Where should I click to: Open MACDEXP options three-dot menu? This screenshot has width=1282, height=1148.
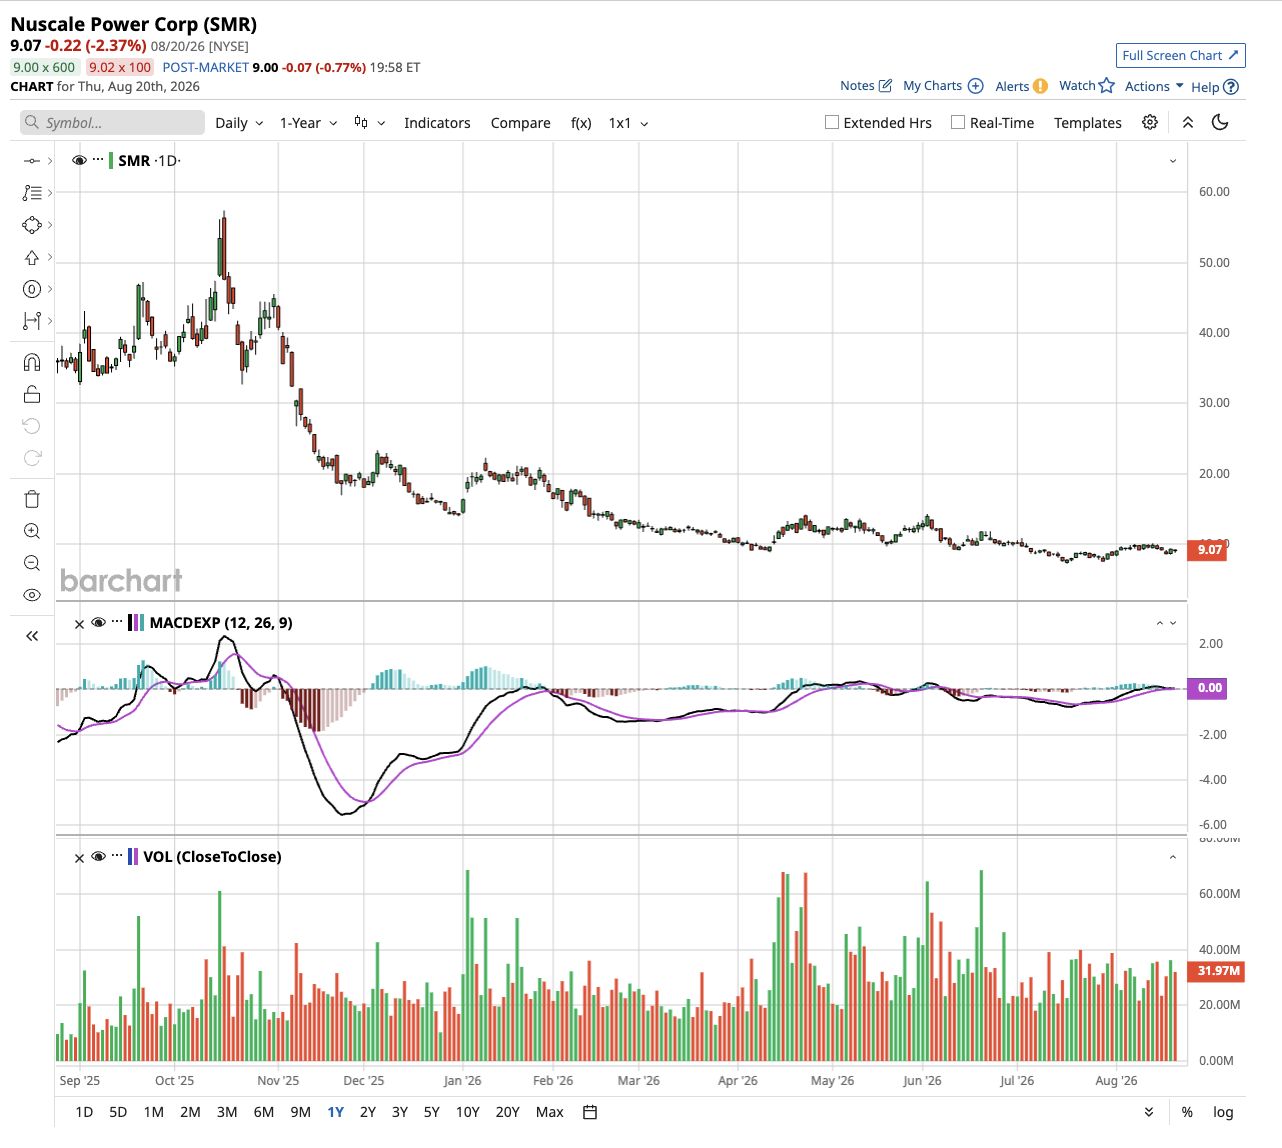point(117,622)
